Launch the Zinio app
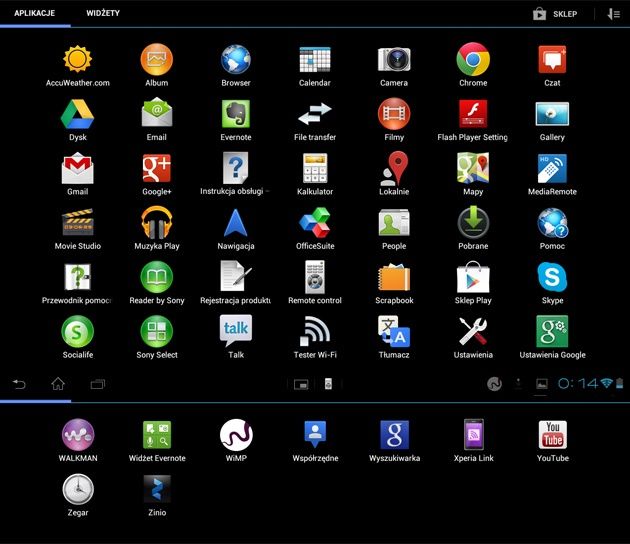 coord(157,489)
